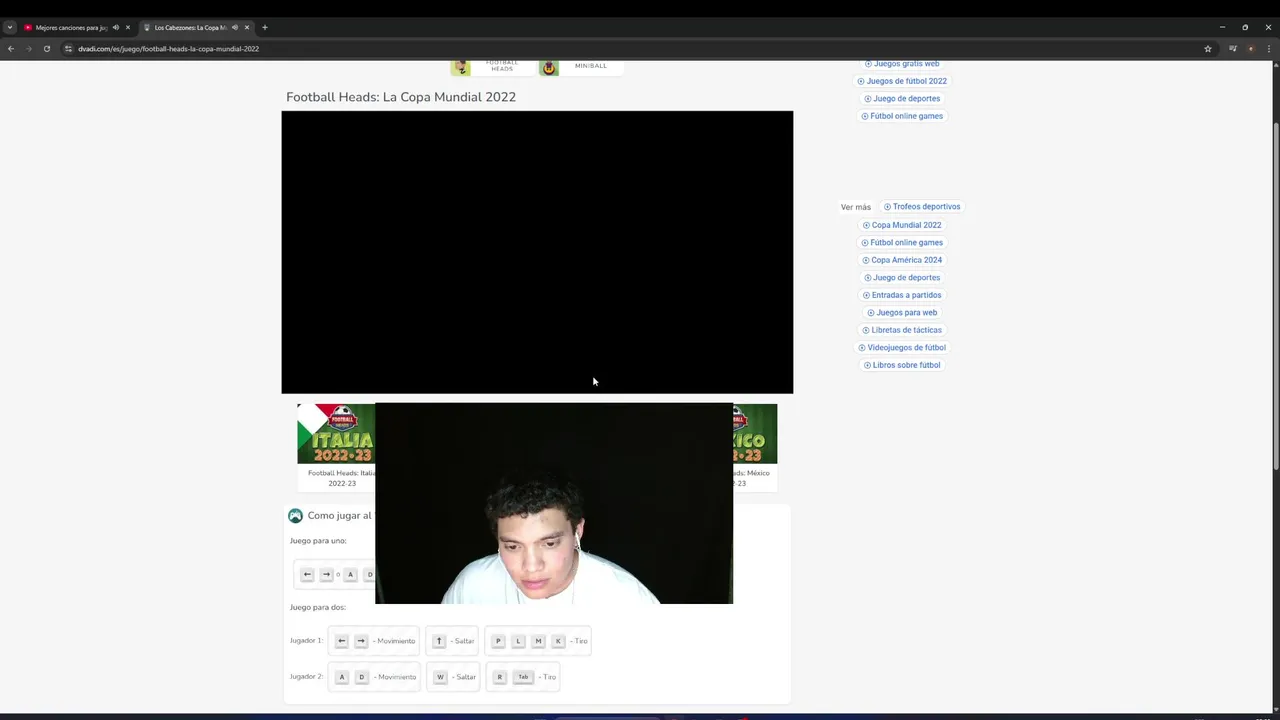Open Copa Mundial 2022 link

(902, 225)
